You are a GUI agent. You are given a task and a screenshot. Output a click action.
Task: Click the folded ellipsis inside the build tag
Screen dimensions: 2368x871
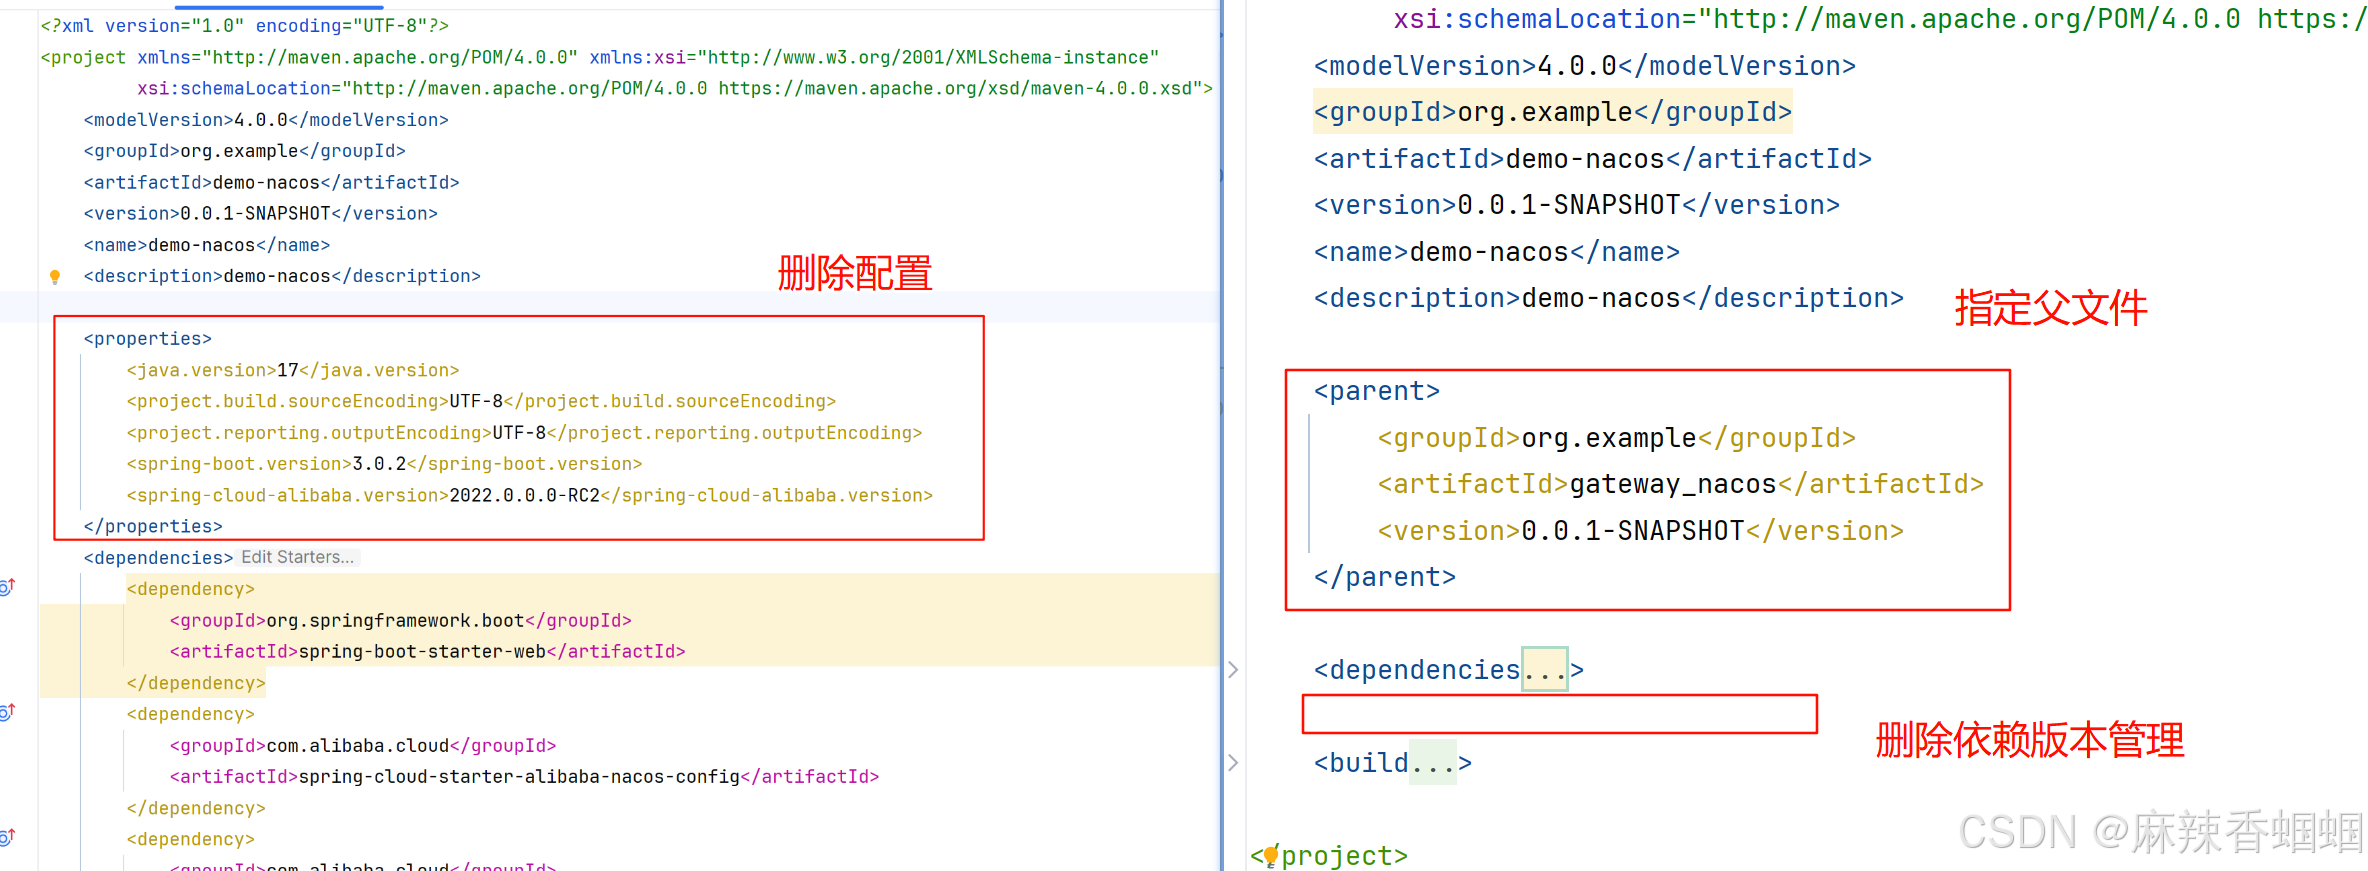tap(1432, 763)
